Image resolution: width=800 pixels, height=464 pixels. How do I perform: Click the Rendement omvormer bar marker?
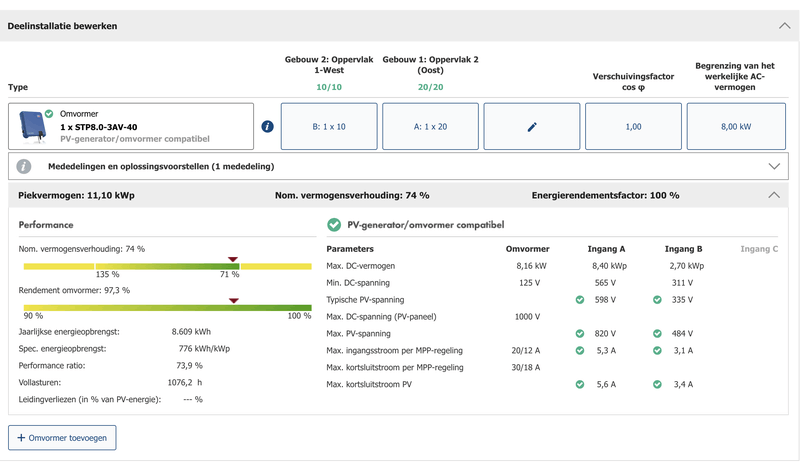tap(233, 299)
